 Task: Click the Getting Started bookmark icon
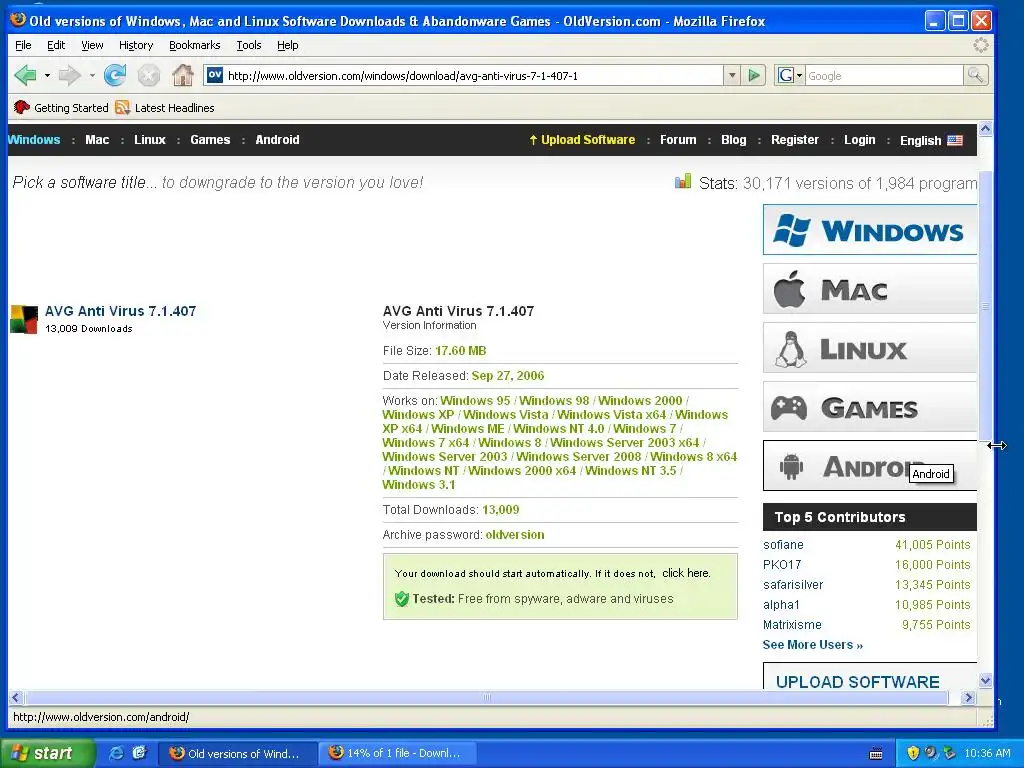click(x=22, y=107)
